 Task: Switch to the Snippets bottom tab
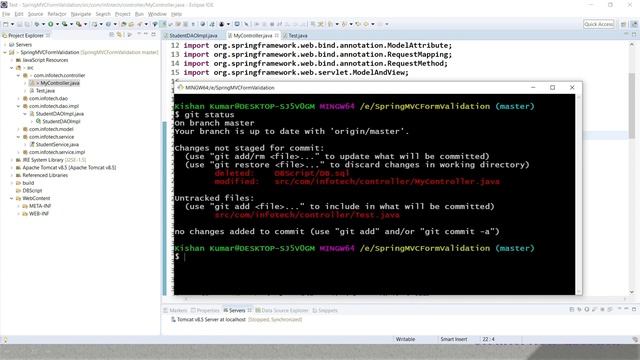(325, 311)
